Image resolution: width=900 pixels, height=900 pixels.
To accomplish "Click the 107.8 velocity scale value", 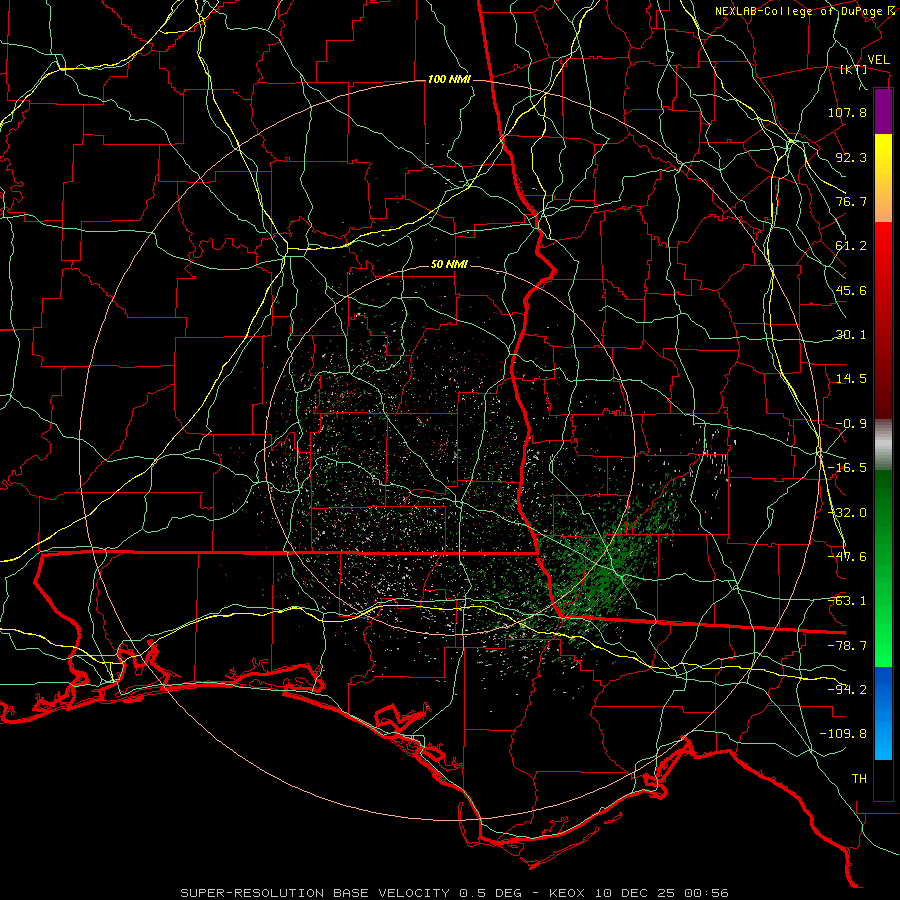I will (847, 112).
